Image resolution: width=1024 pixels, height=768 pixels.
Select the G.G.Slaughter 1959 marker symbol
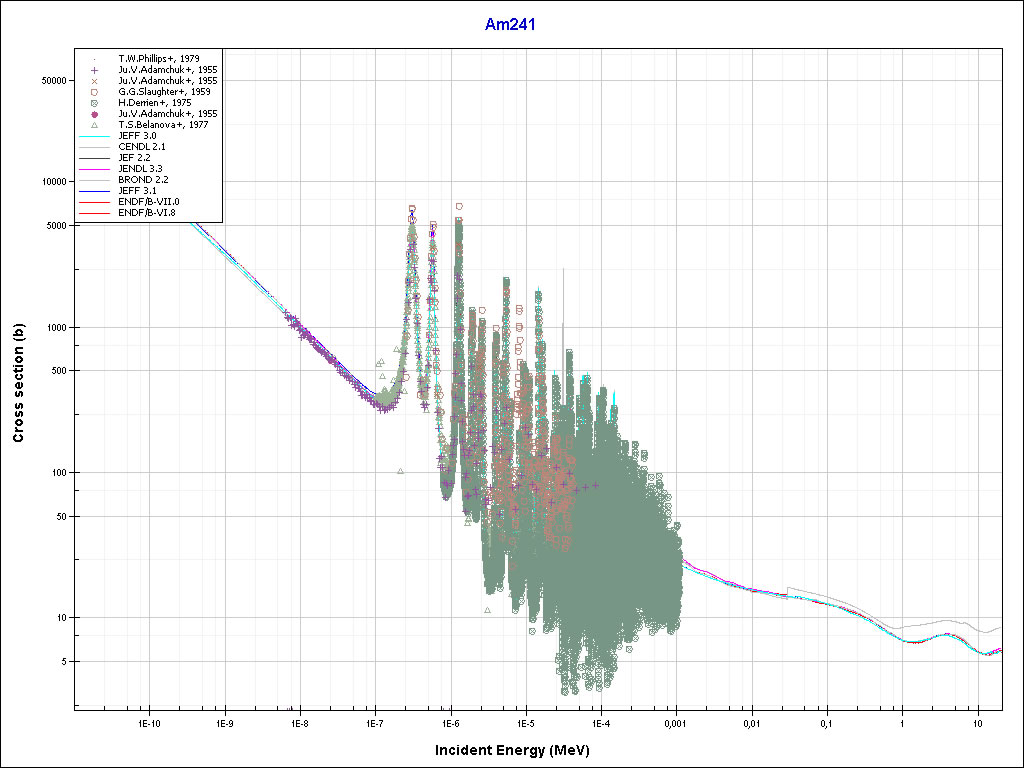coord(94,92)
